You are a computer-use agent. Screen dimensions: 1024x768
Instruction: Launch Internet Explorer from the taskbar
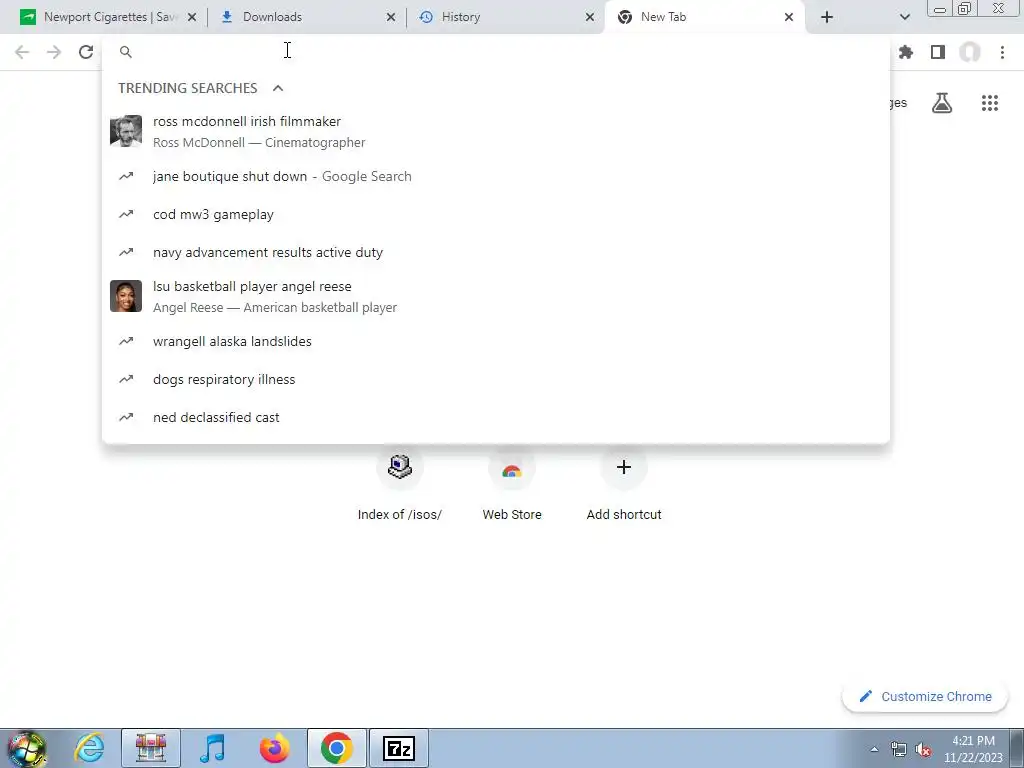(89, 748)
